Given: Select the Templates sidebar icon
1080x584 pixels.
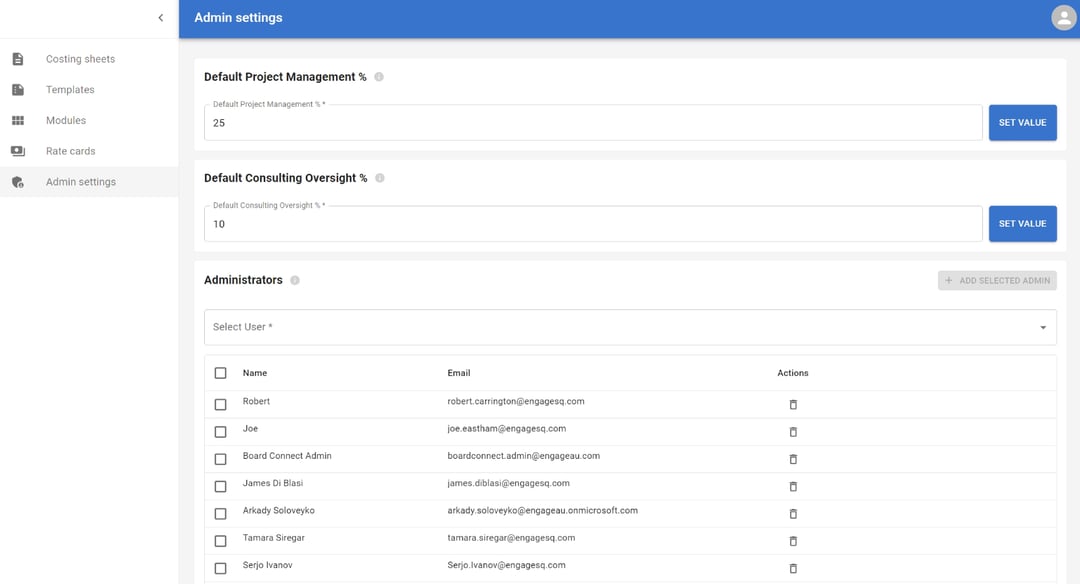Looking at the screenshot, I should pyautogui.click(x=17, y=89).
